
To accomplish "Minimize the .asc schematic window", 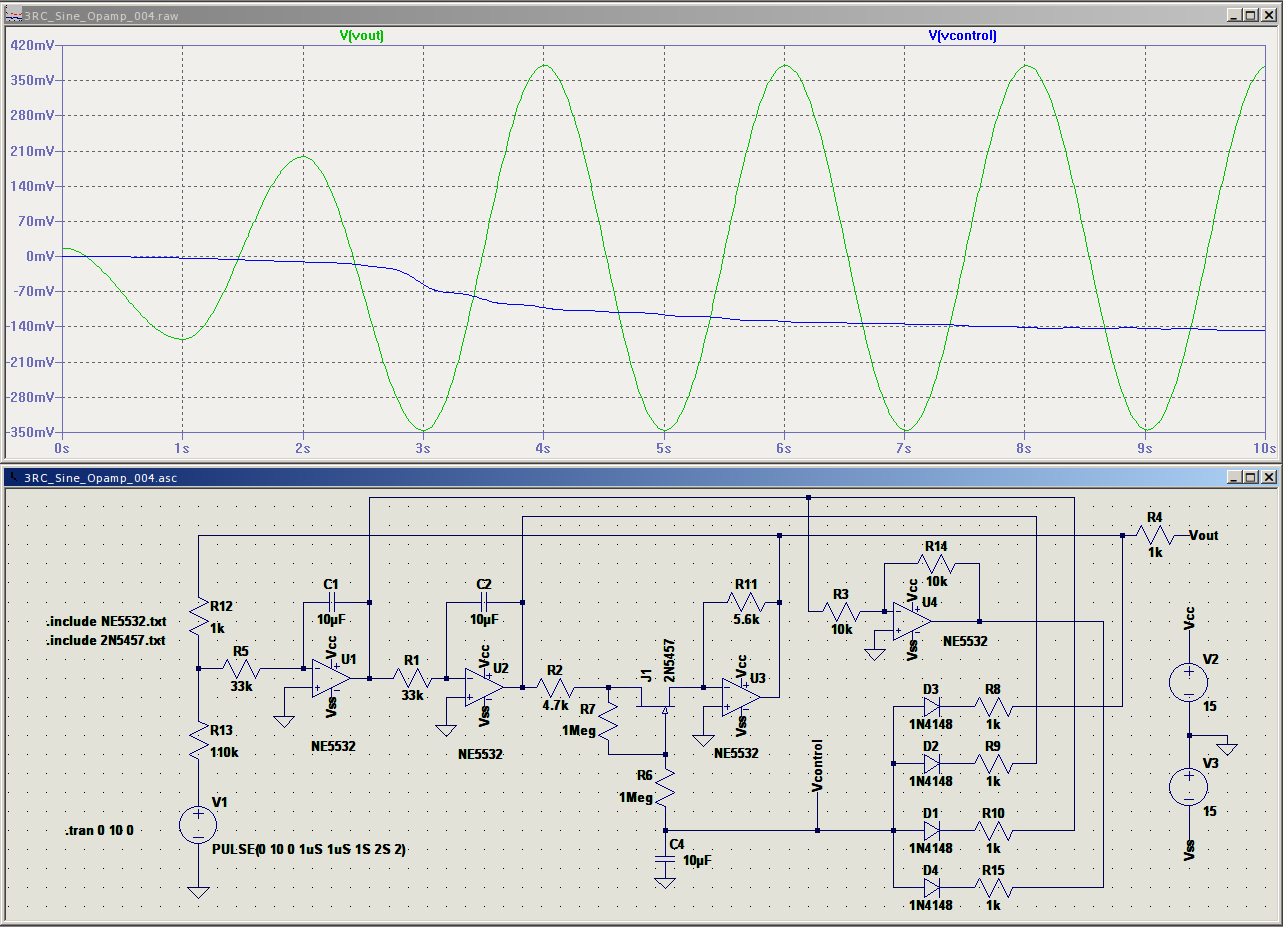I will tap(1235, 477).
